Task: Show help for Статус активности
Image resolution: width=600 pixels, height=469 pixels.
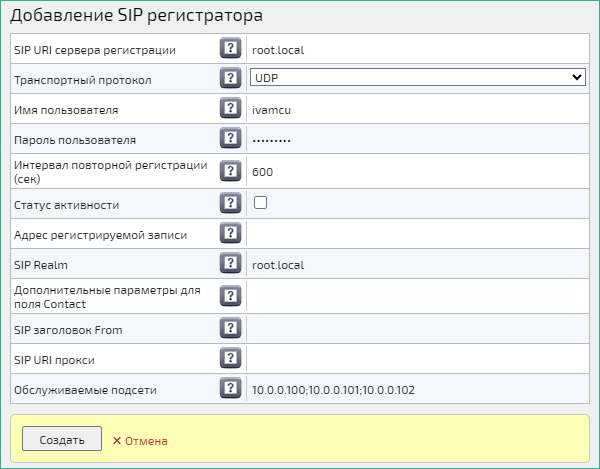Action: pos(230,204)
